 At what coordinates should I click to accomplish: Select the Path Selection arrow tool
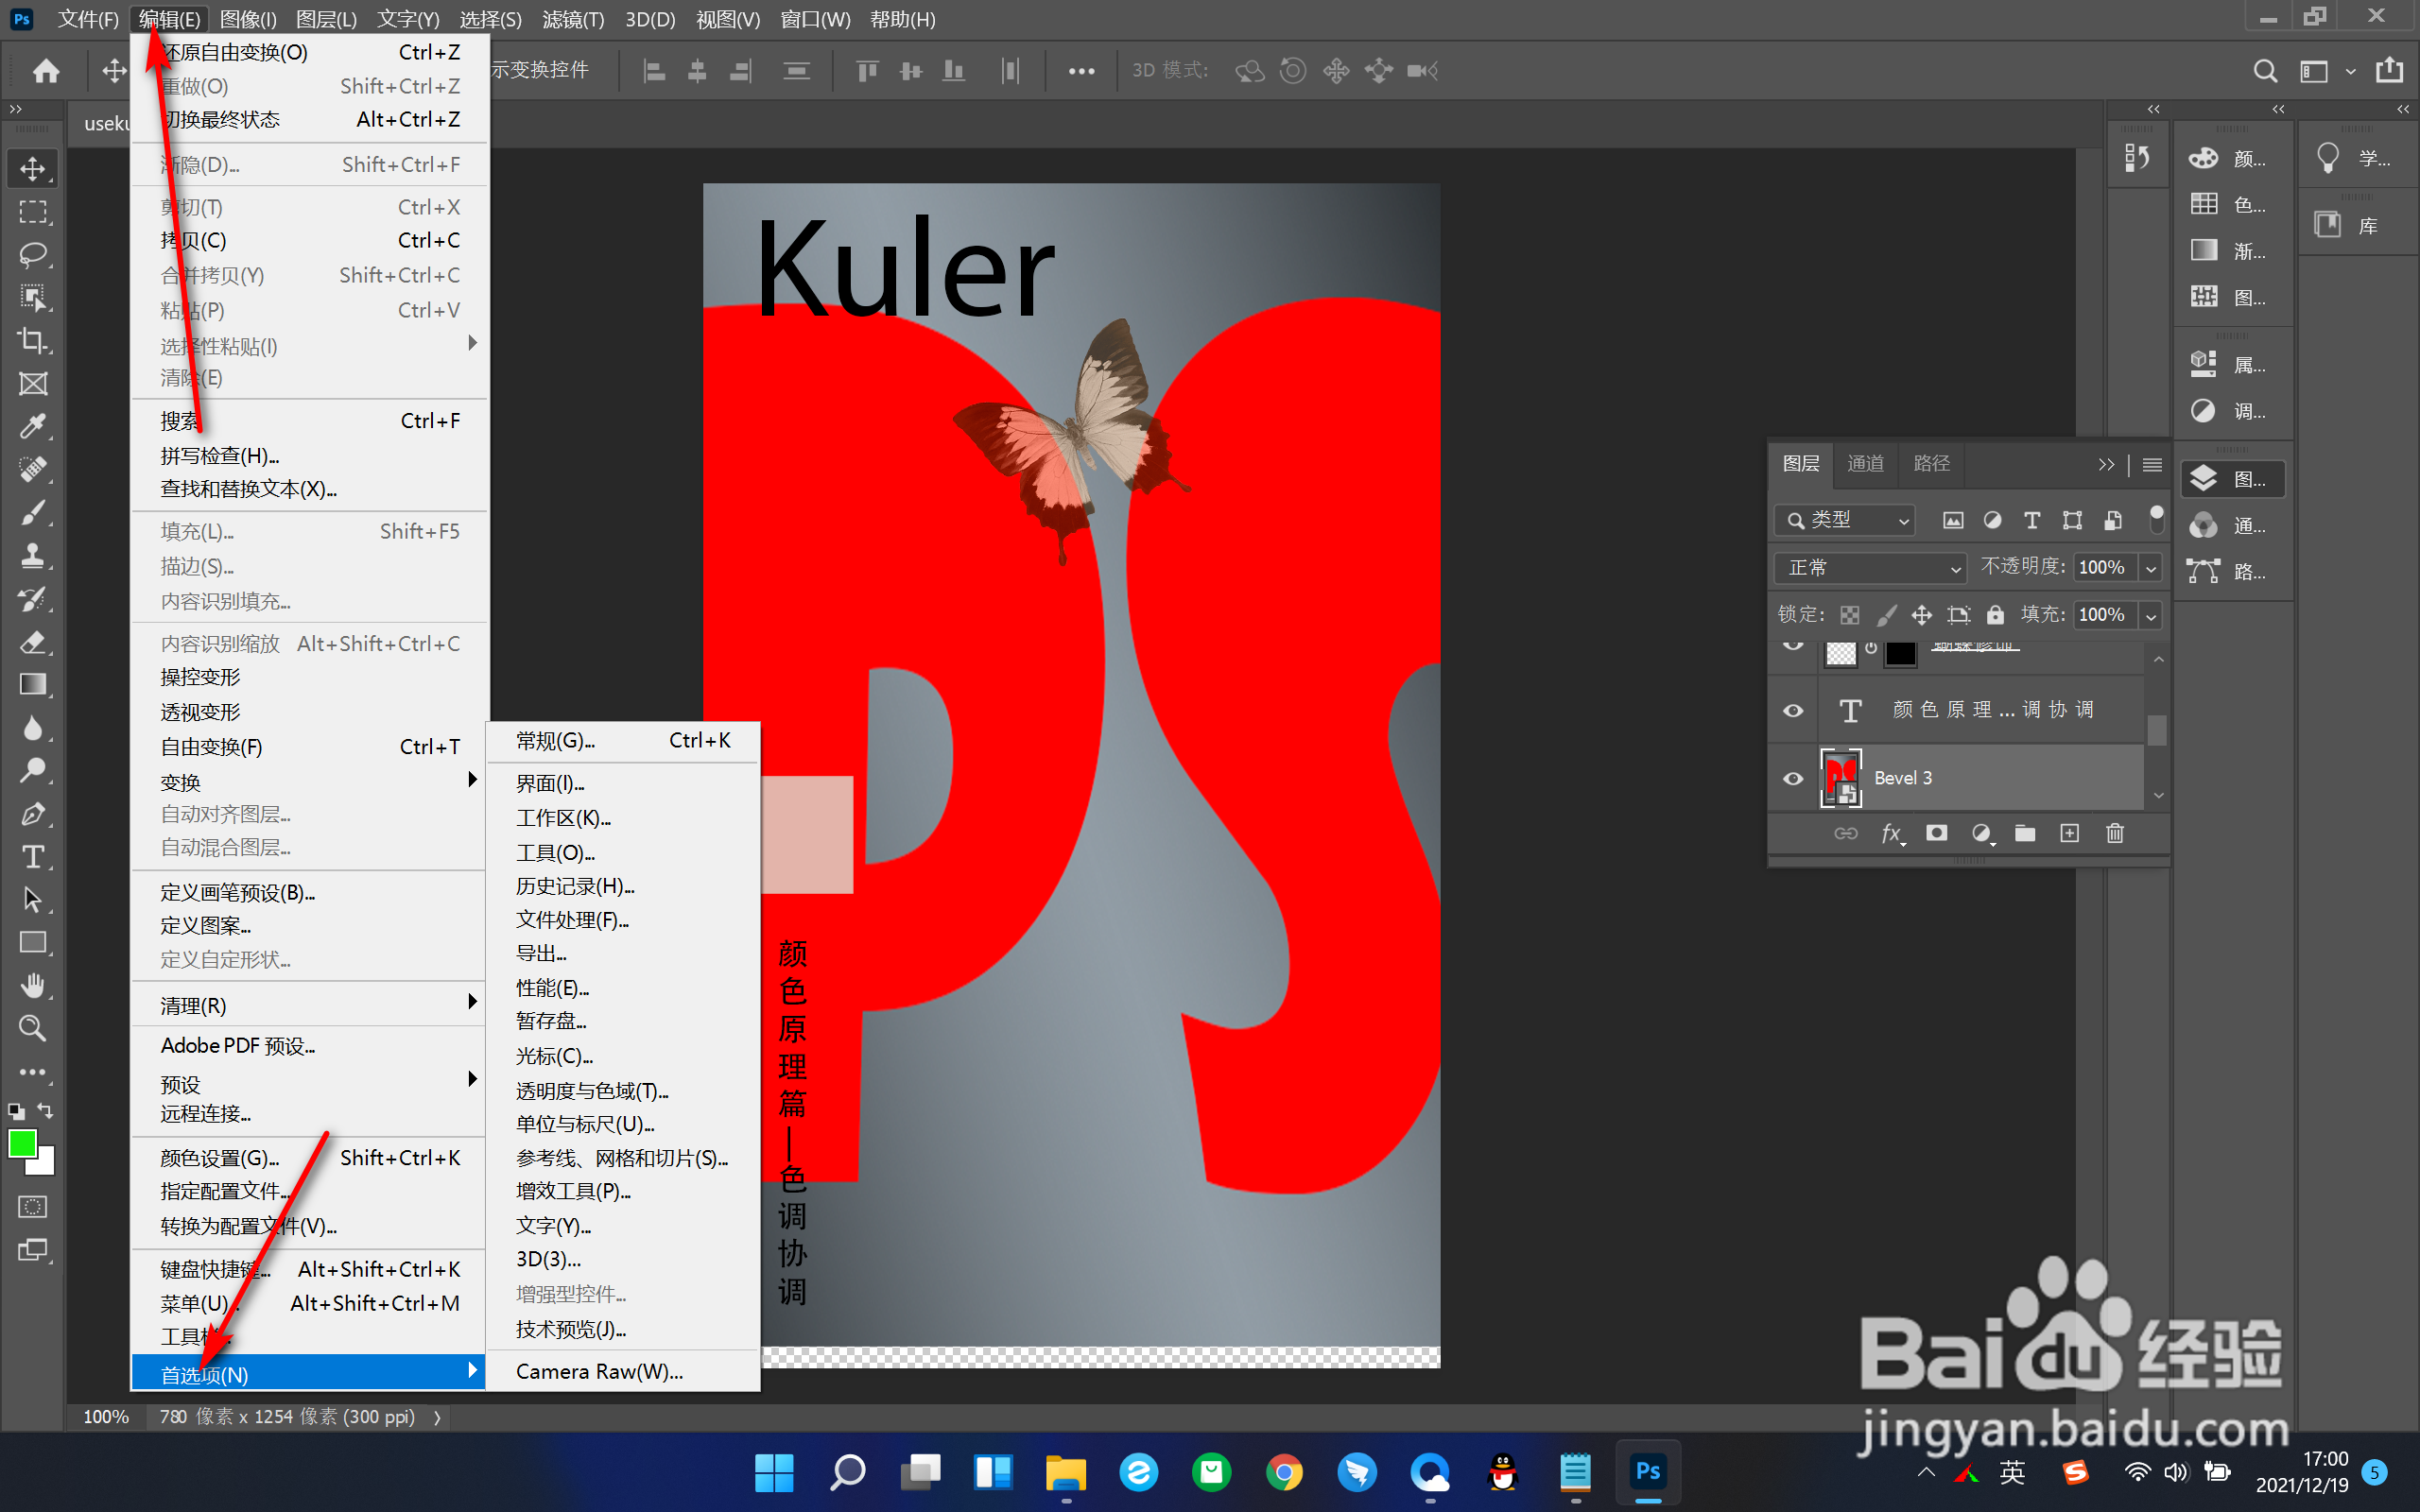[33, 900]
